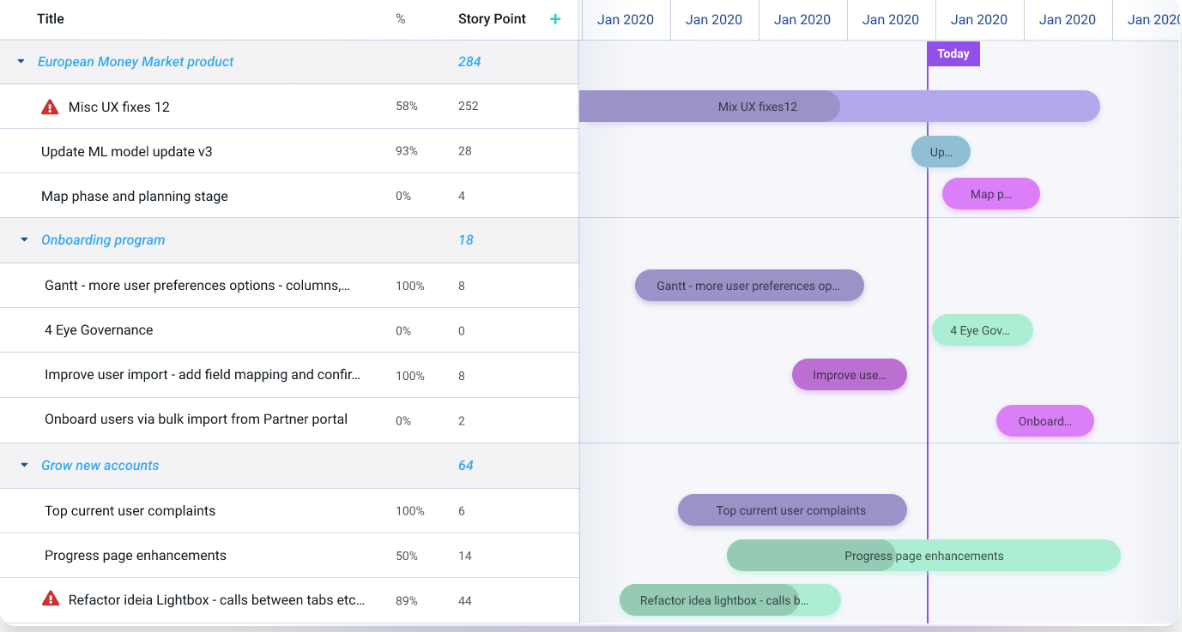This screenshot has height=632, width=1182.
Task: Open the Grow new accounts link
Action: [100, 465]
